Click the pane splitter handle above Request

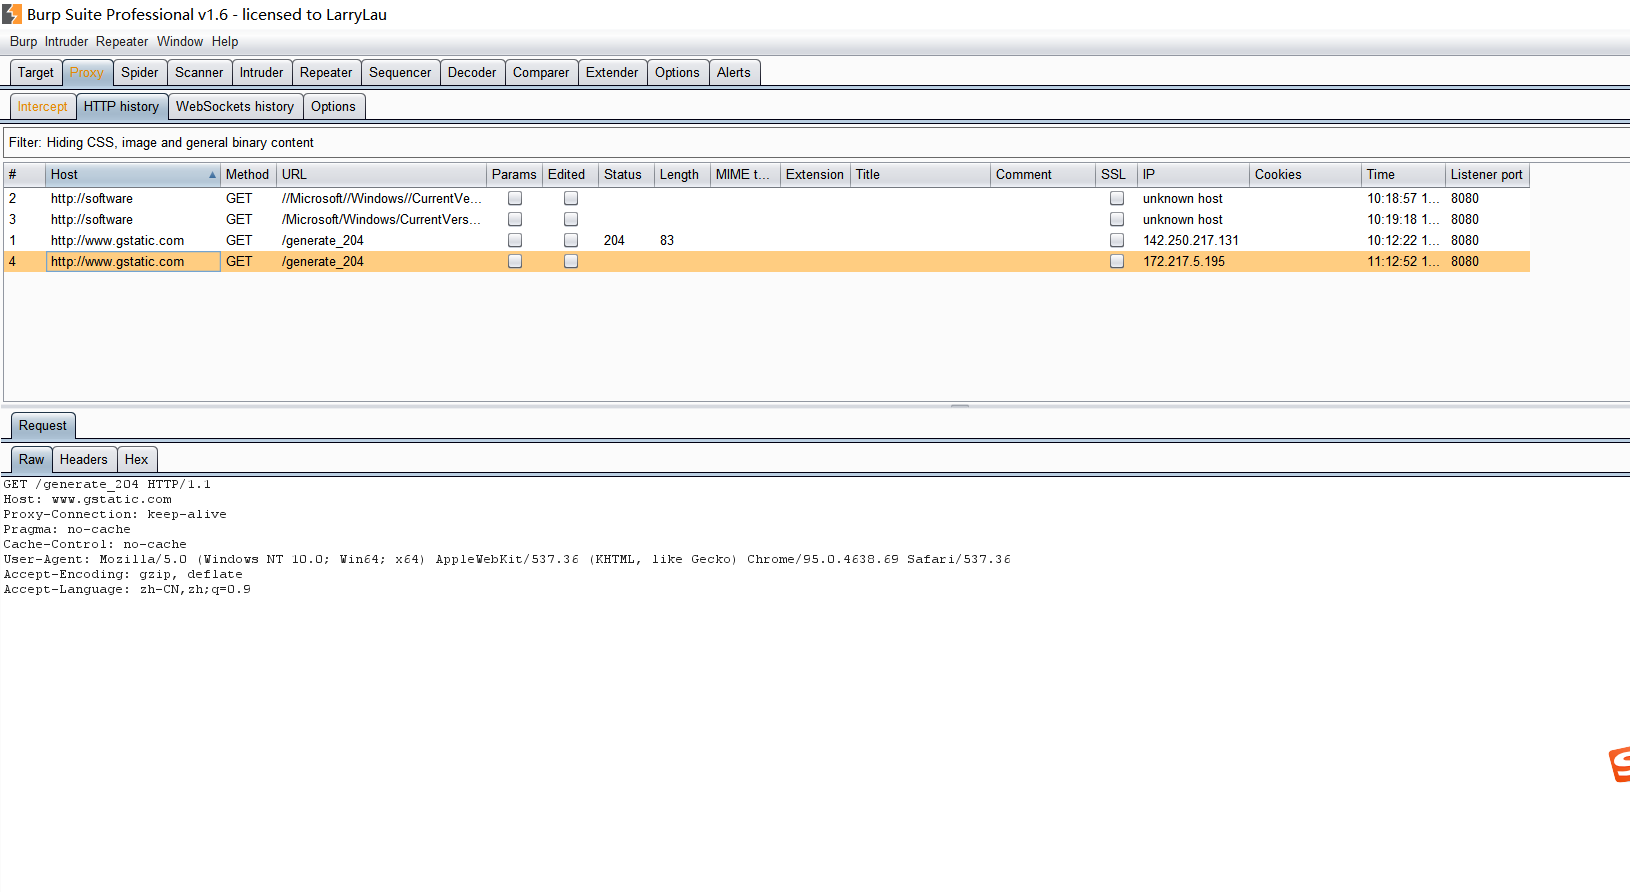(x=960, y=406)
